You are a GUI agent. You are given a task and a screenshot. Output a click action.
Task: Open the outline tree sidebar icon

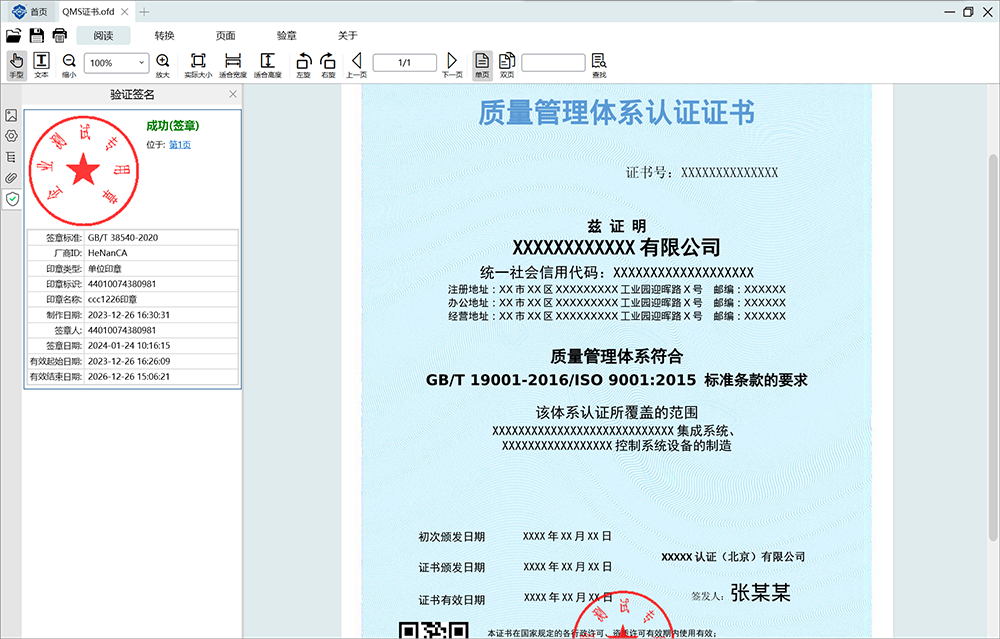click(11, 157)
